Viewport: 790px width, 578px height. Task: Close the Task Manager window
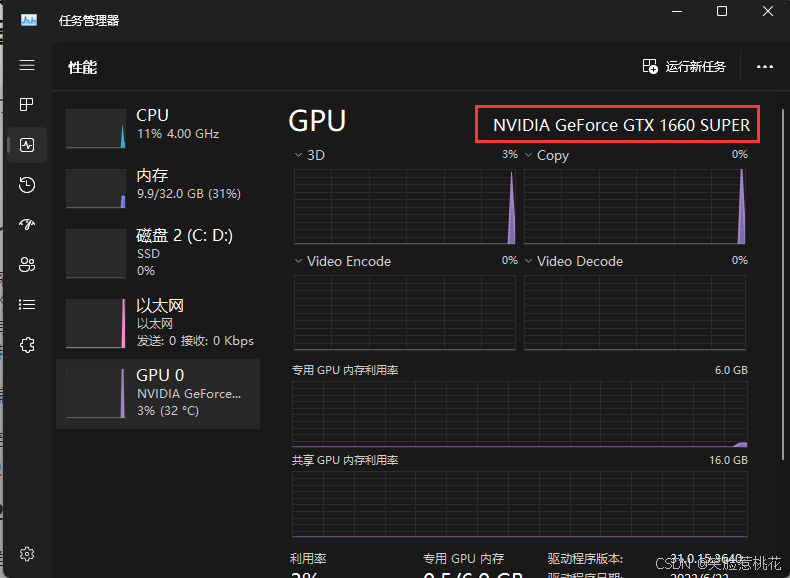pyautogui.click(x=767, y=11)
